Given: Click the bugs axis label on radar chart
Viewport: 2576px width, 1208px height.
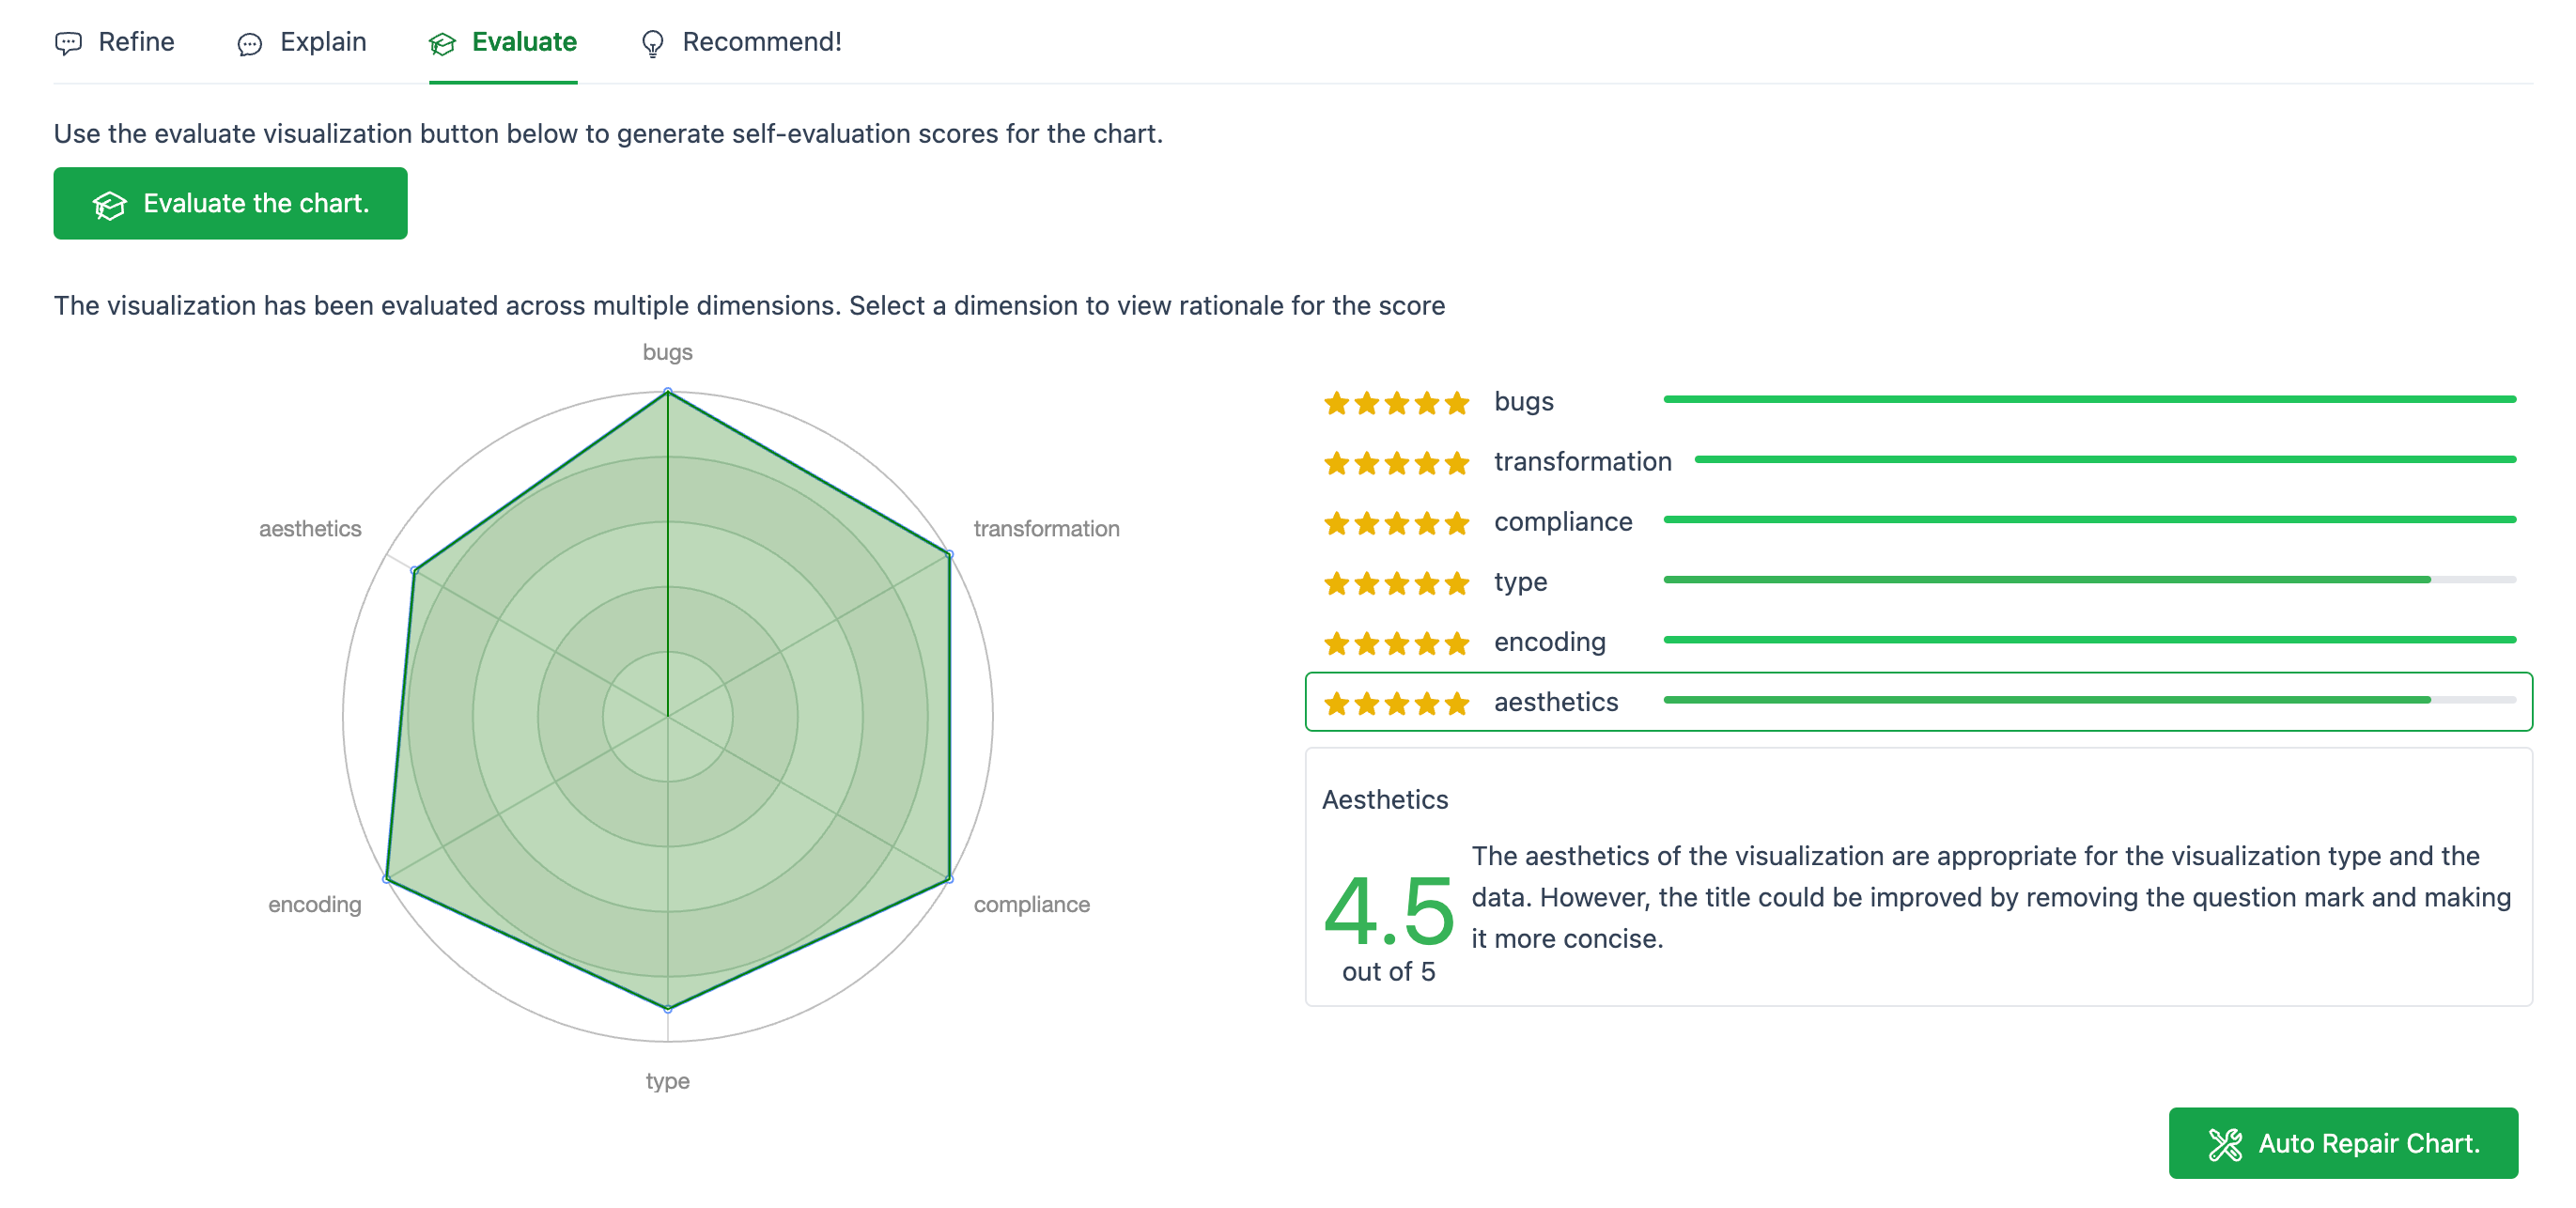Looking at the screenshot, I should pos(667,352).
